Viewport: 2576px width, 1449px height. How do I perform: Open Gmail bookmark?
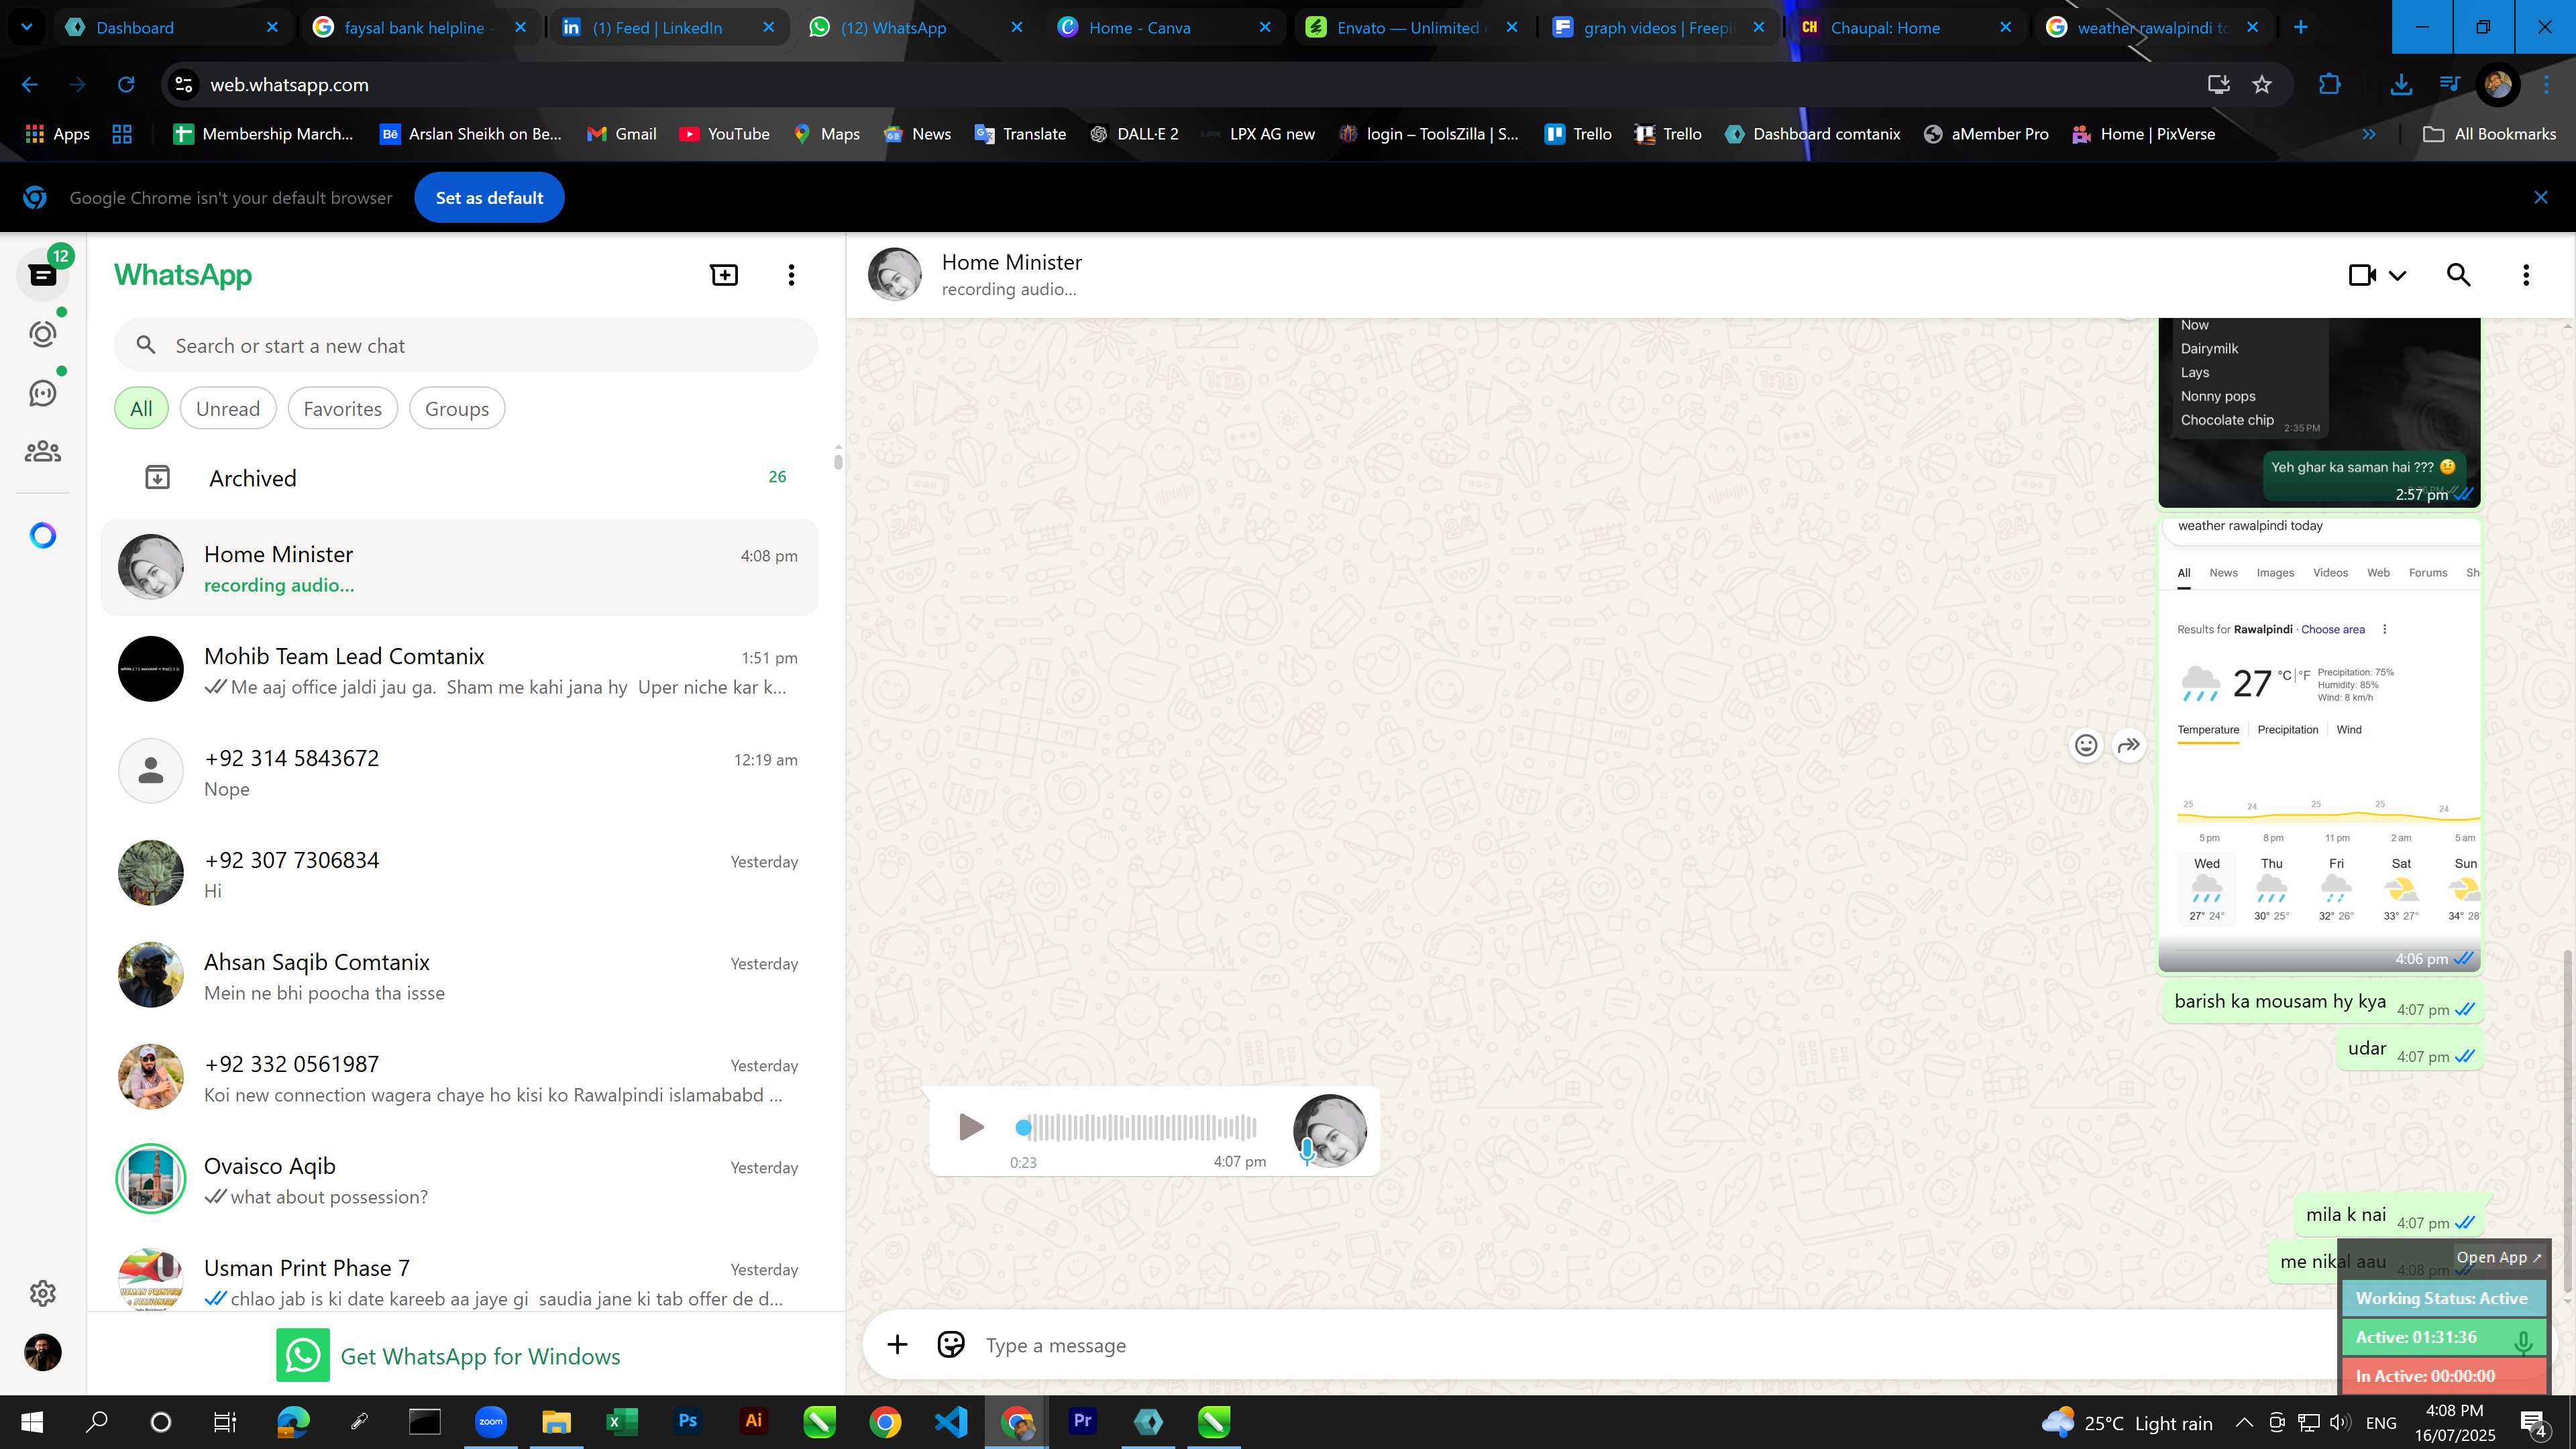[621, 134]
